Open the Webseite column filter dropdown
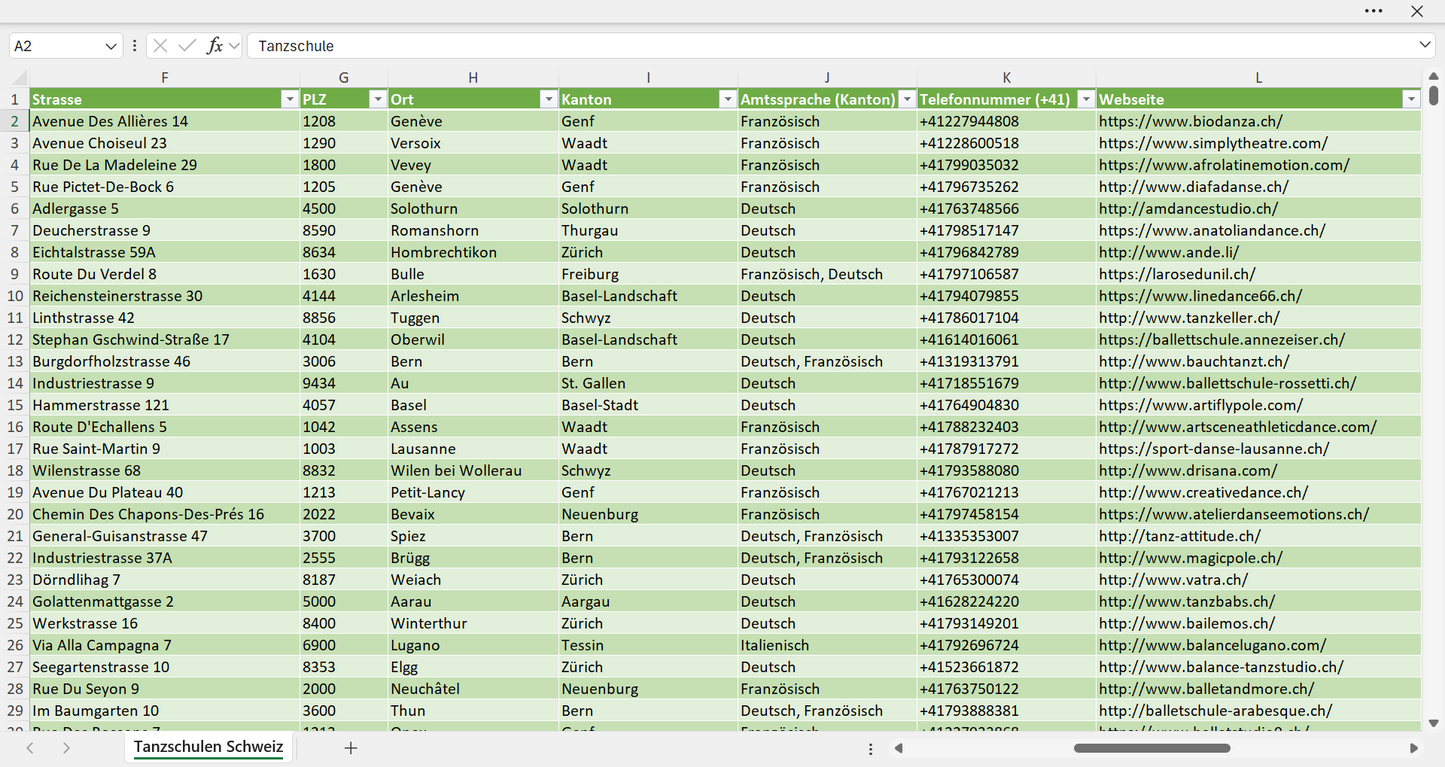This screenshot has height=767, width=1445. (x=1411, y=99)
